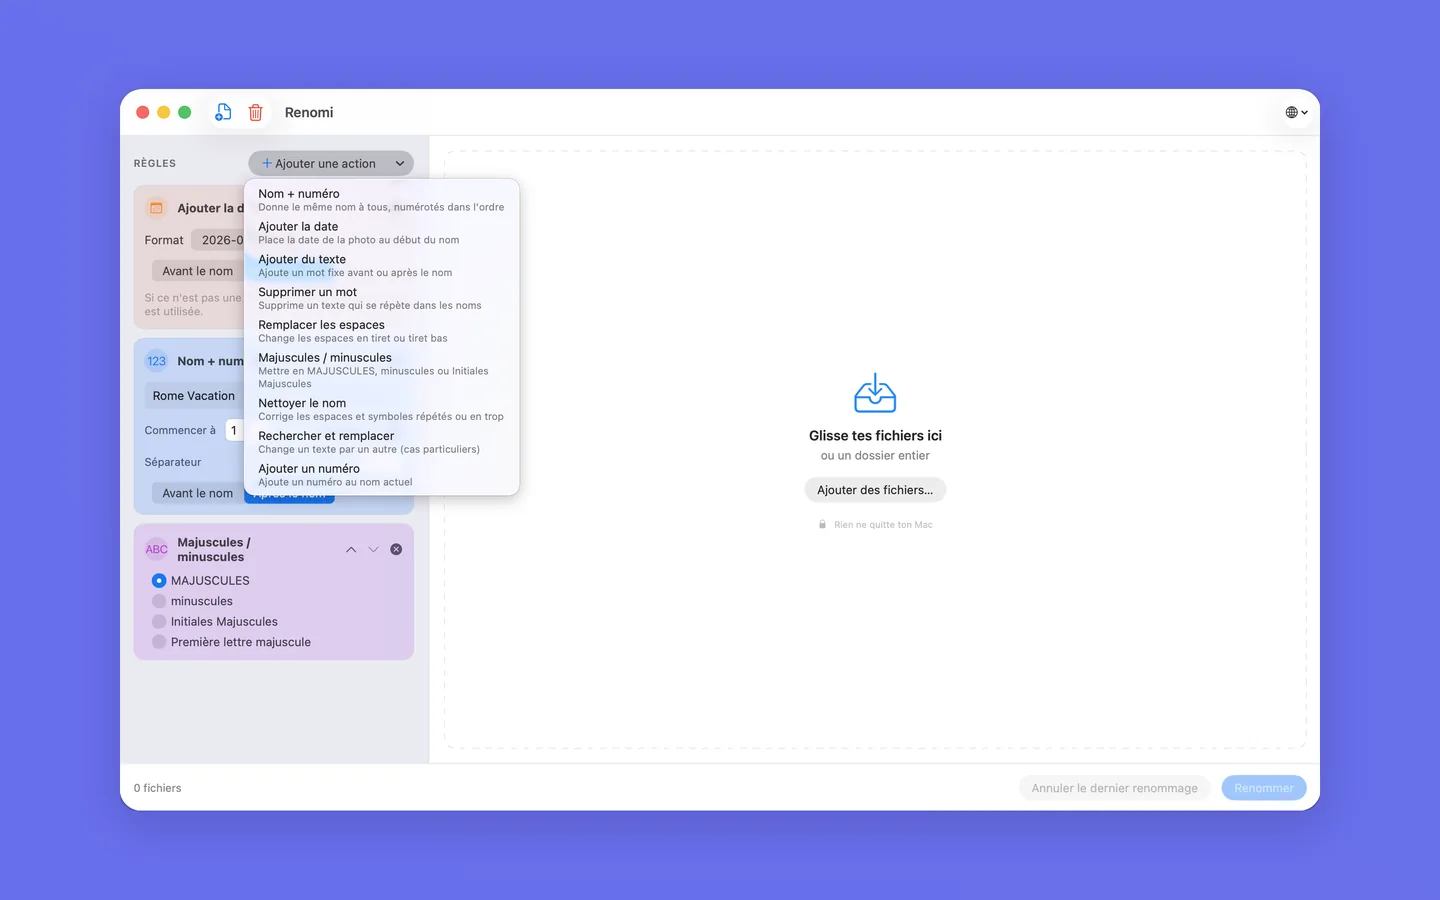
Task: Move Majuscules / minuscules rule down
Action: pos(373,549)
